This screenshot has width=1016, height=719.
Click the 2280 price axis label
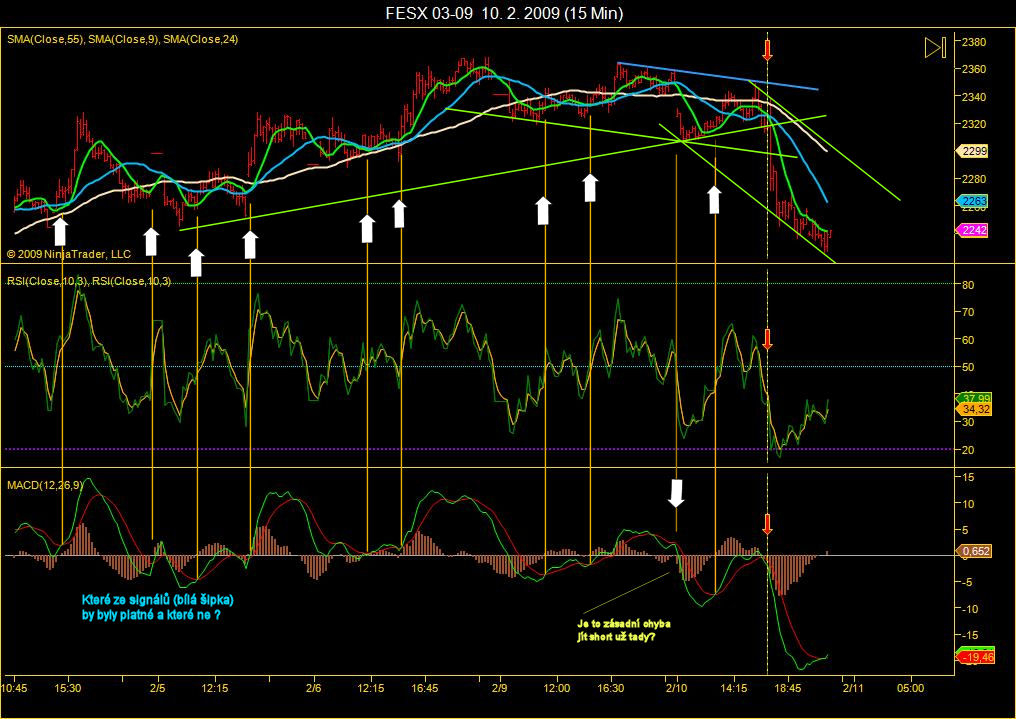point(974,179)
